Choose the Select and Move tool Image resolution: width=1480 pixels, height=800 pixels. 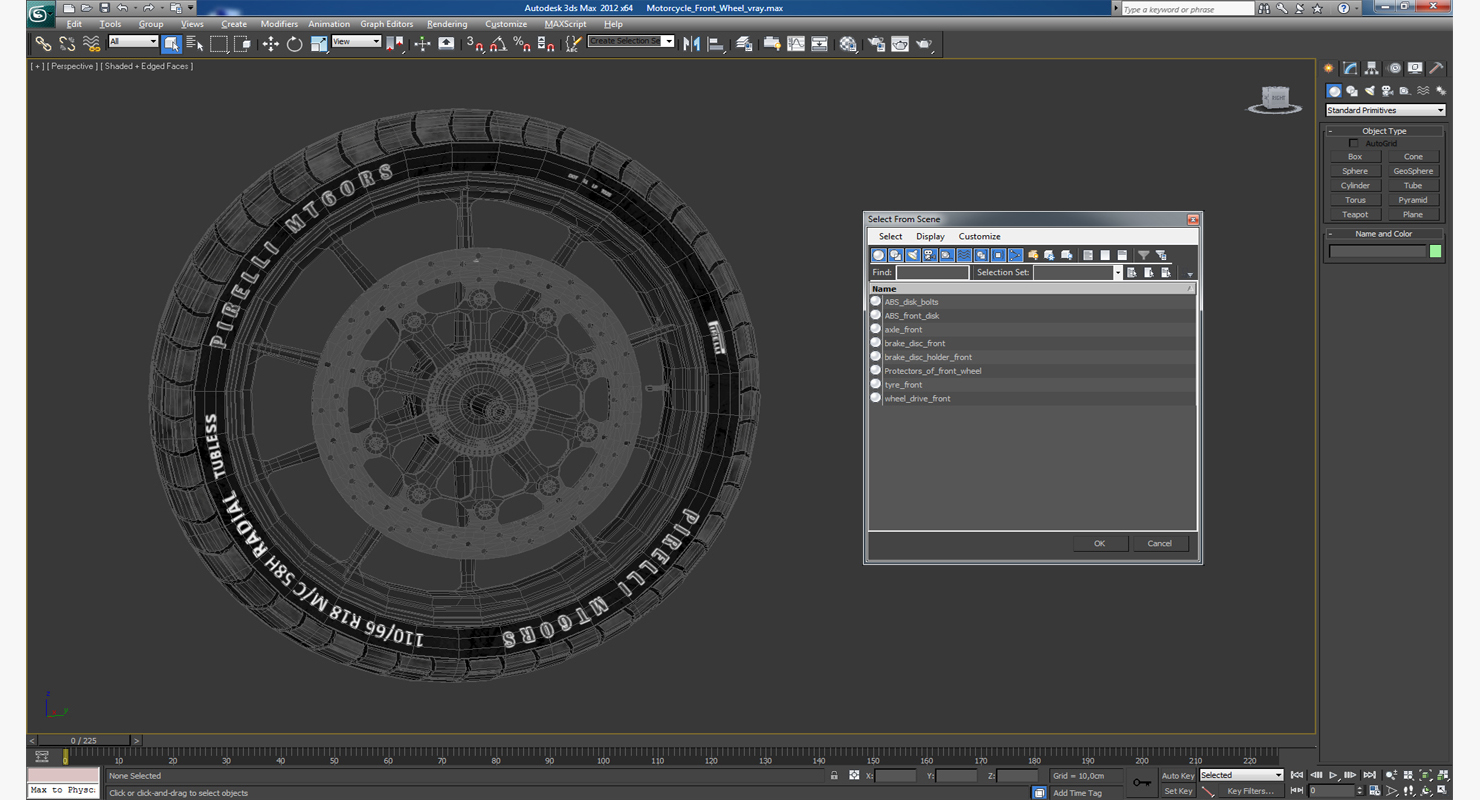(270, 44)
